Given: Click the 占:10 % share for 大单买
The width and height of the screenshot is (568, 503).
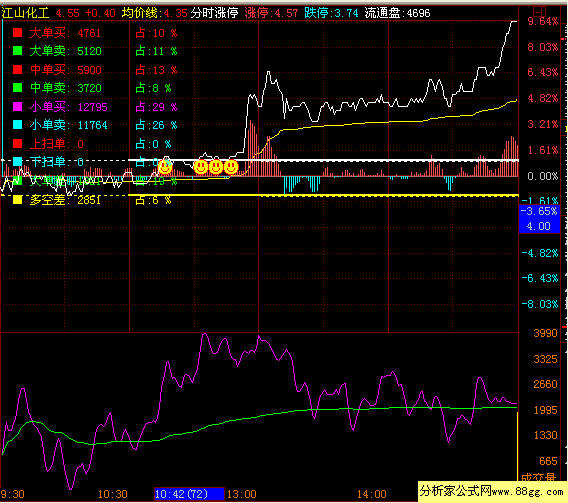Looking at the screenshot, I should [x=156, y=33].
